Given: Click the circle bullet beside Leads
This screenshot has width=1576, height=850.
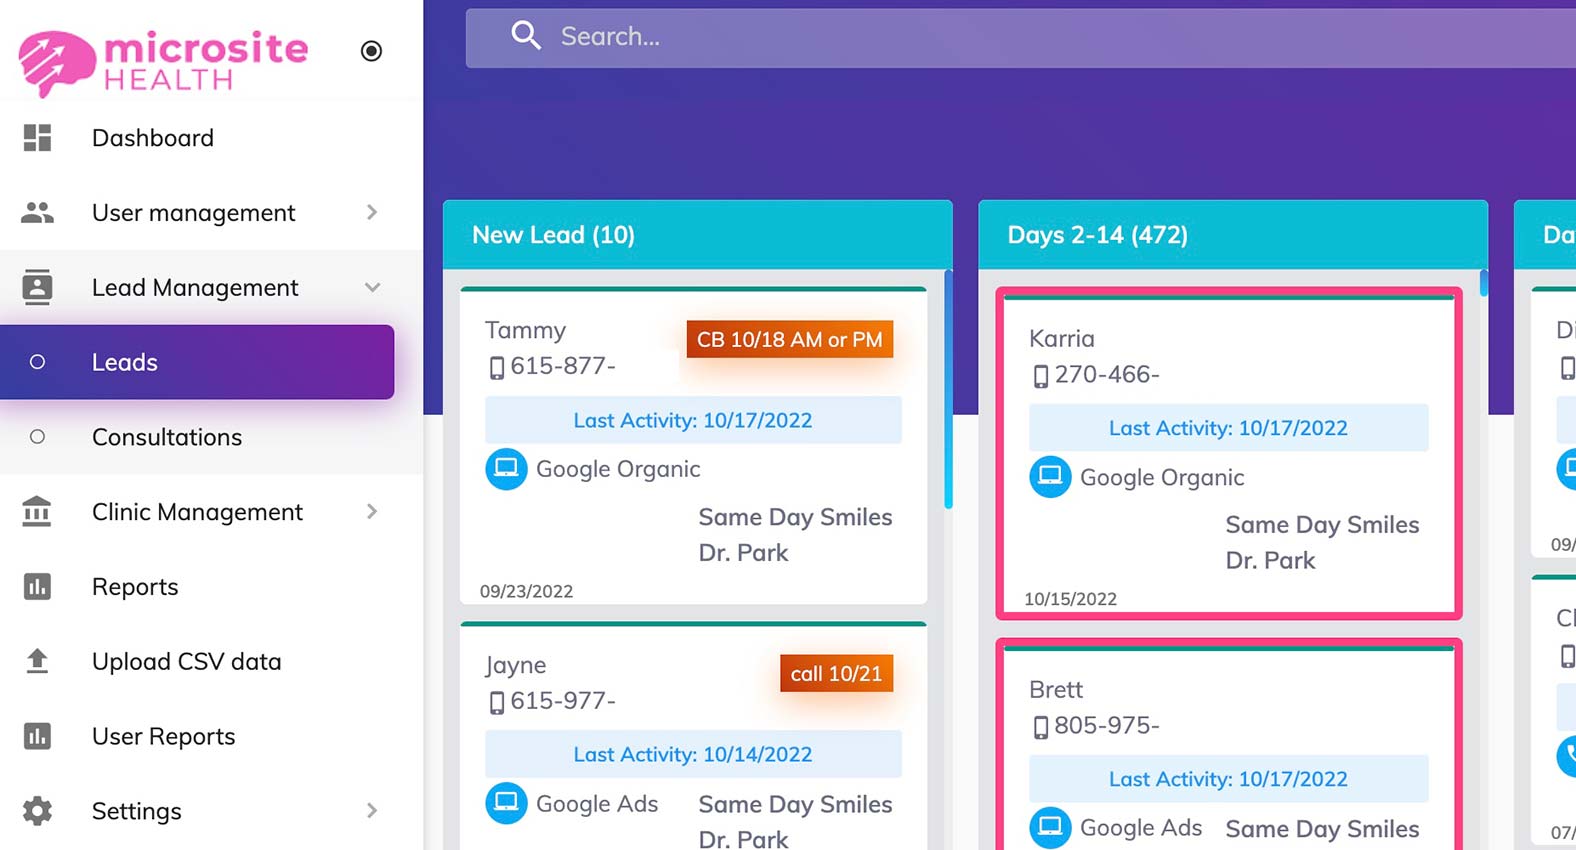Looking at the screenshot, I should (x=37, y=362).
